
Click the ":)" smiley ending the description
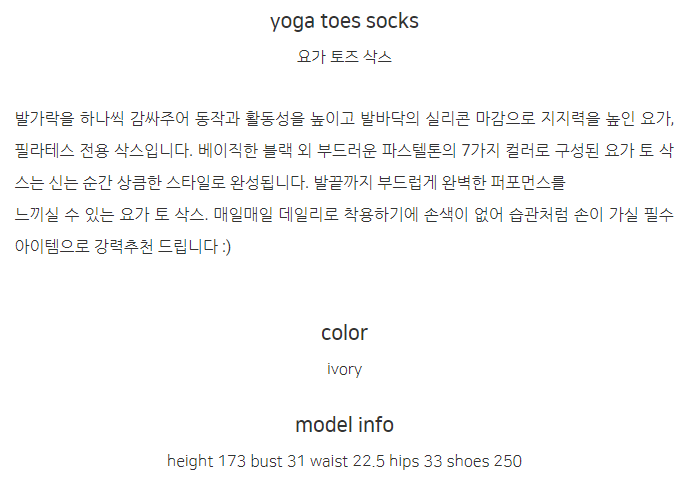(224, 246)
